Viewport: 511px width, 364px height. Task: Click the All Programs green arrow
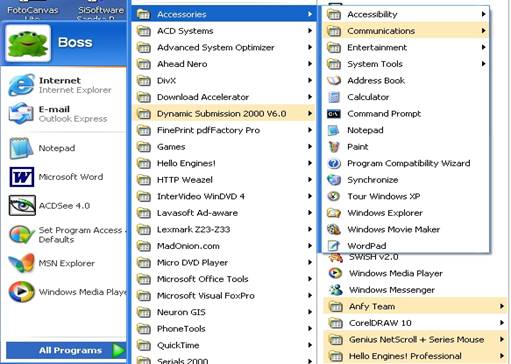(x=118, y=350)
